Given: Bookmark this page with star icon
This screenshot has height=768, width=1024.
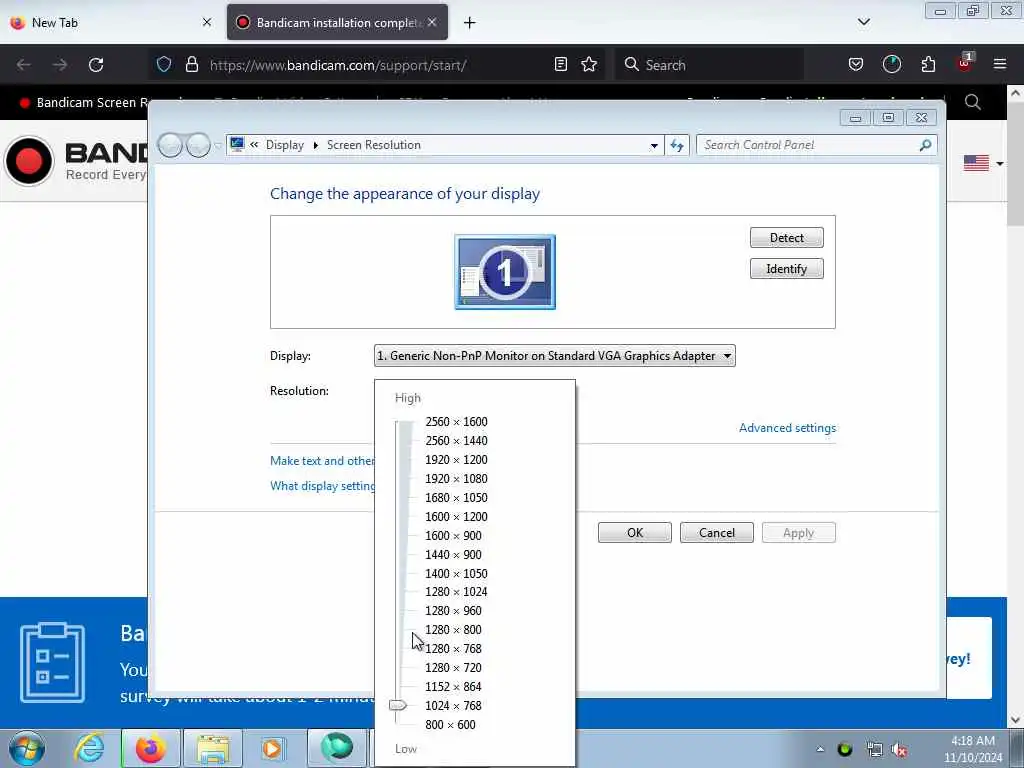Looking at the screenshot, I should coord(589,64).
